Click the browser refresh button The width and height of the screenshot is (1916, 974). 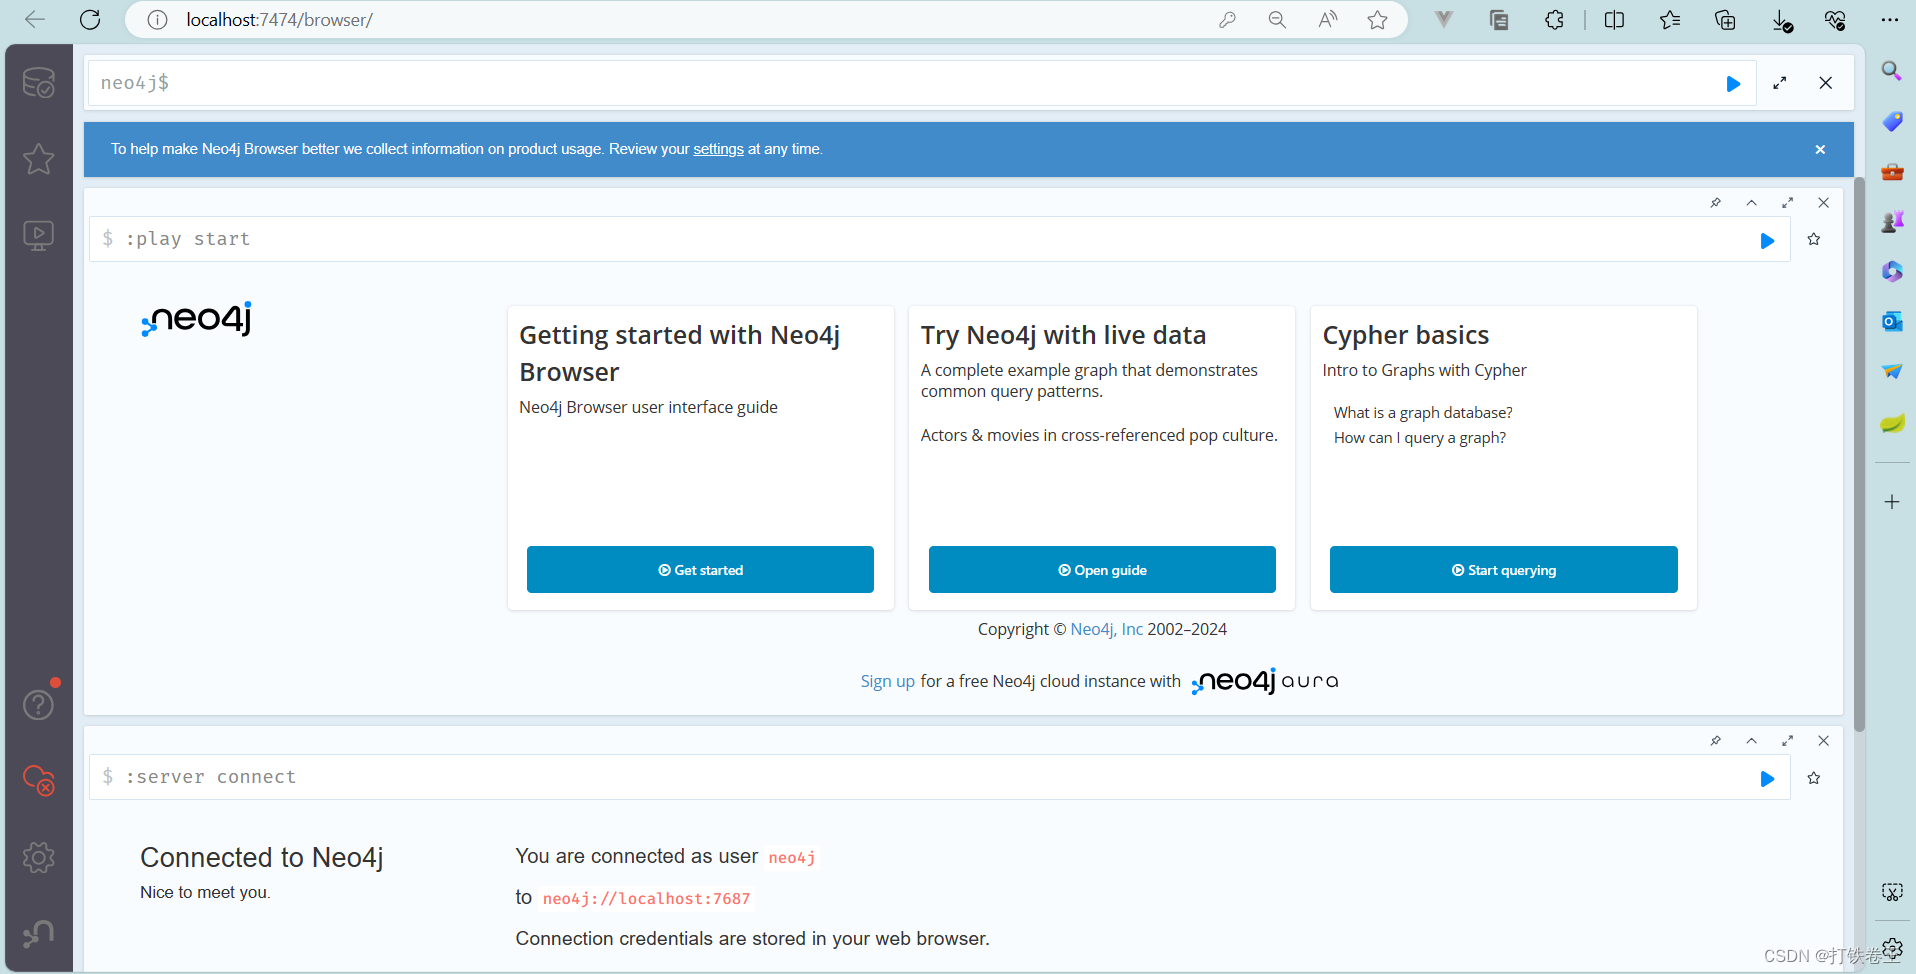tap(90, 20)
